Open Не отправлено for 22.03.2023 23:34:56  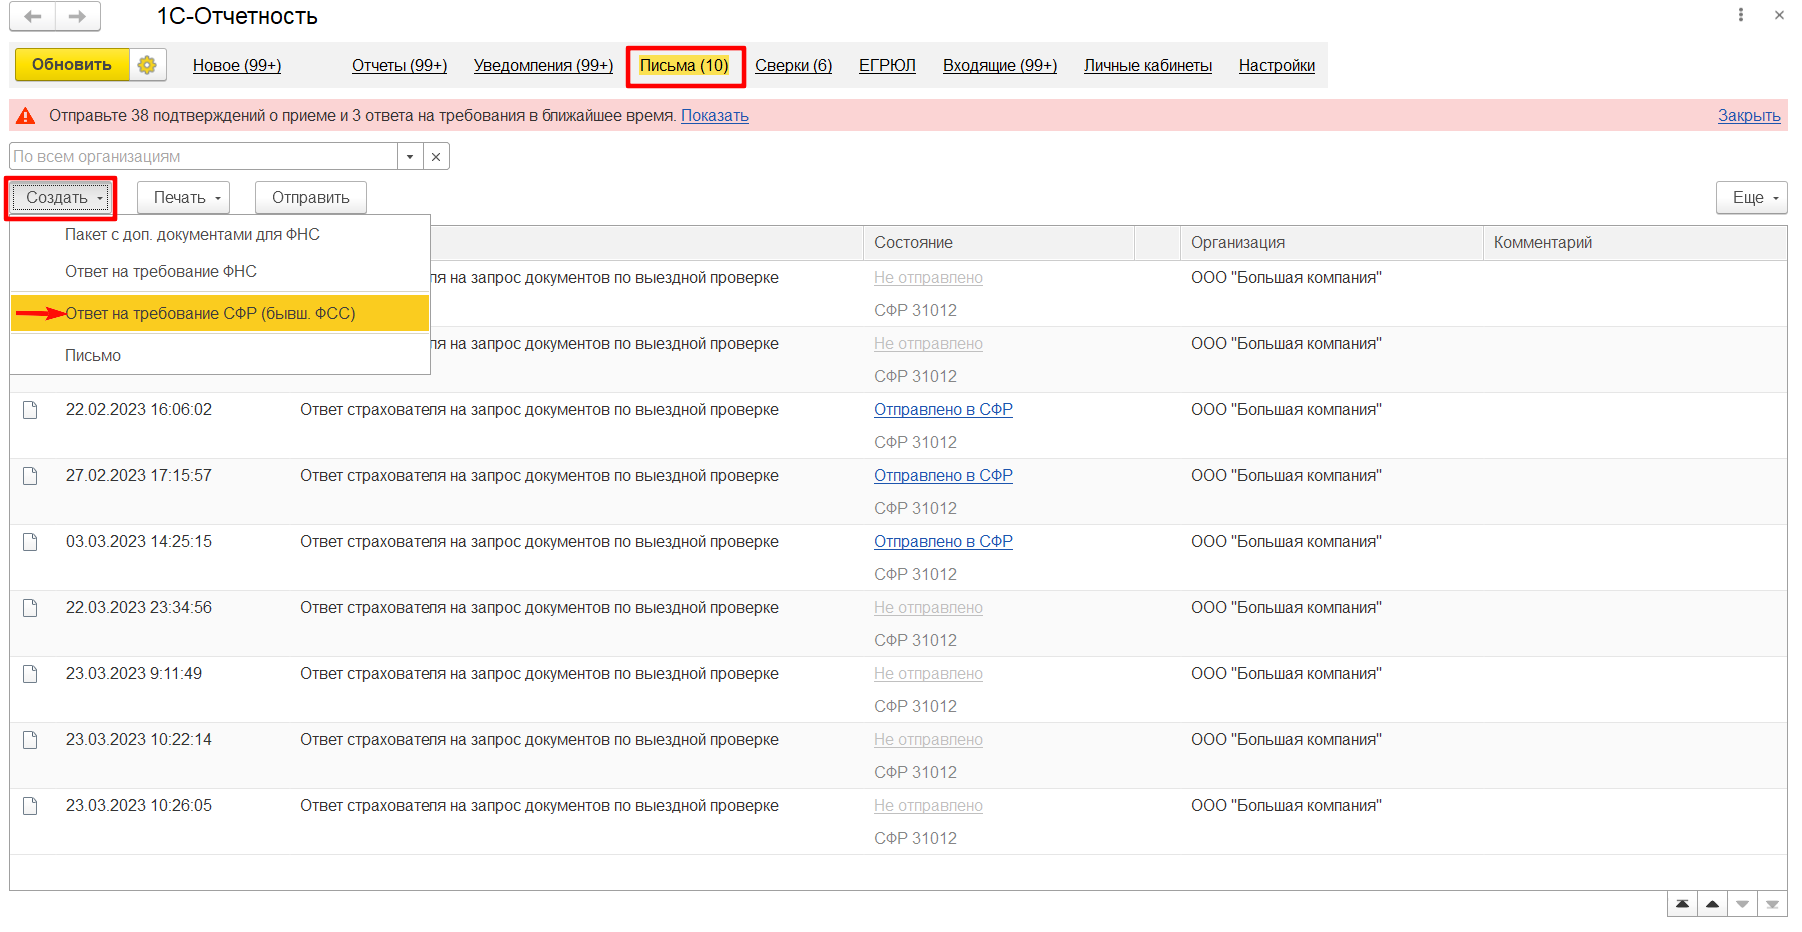coord(928,608)
